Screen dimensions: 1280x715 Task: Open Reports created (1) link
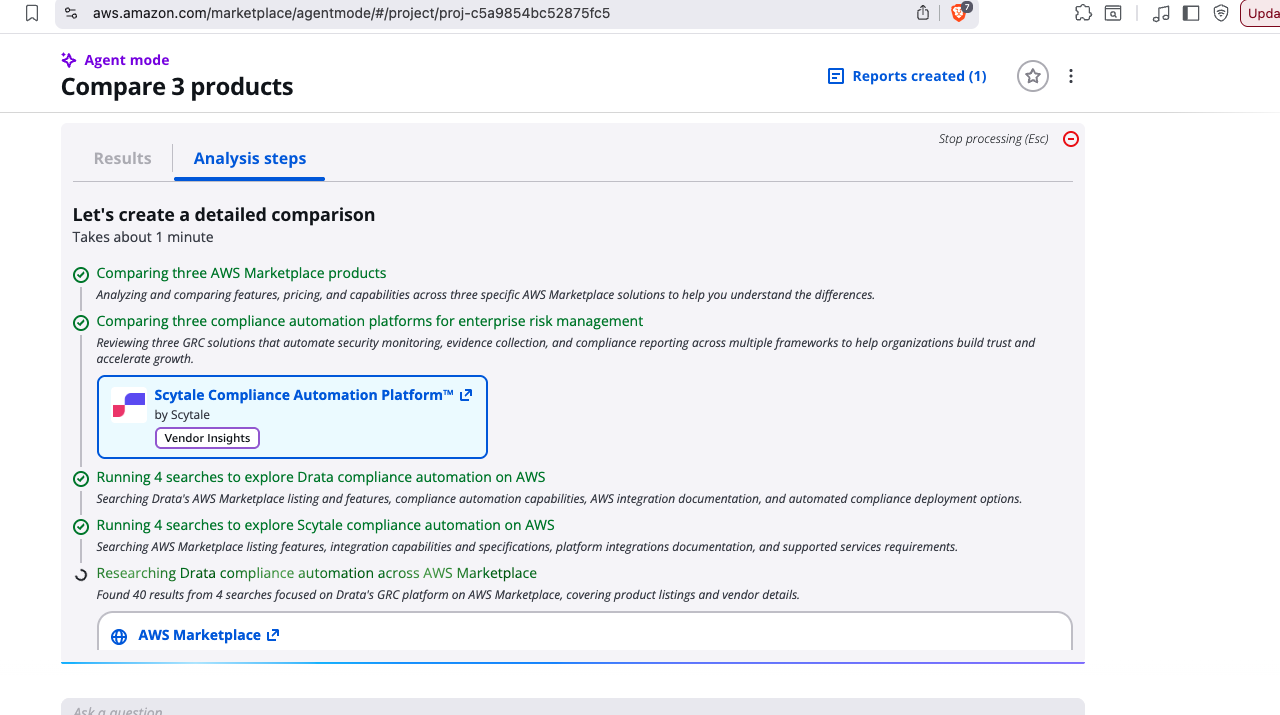tap(907, 76)
